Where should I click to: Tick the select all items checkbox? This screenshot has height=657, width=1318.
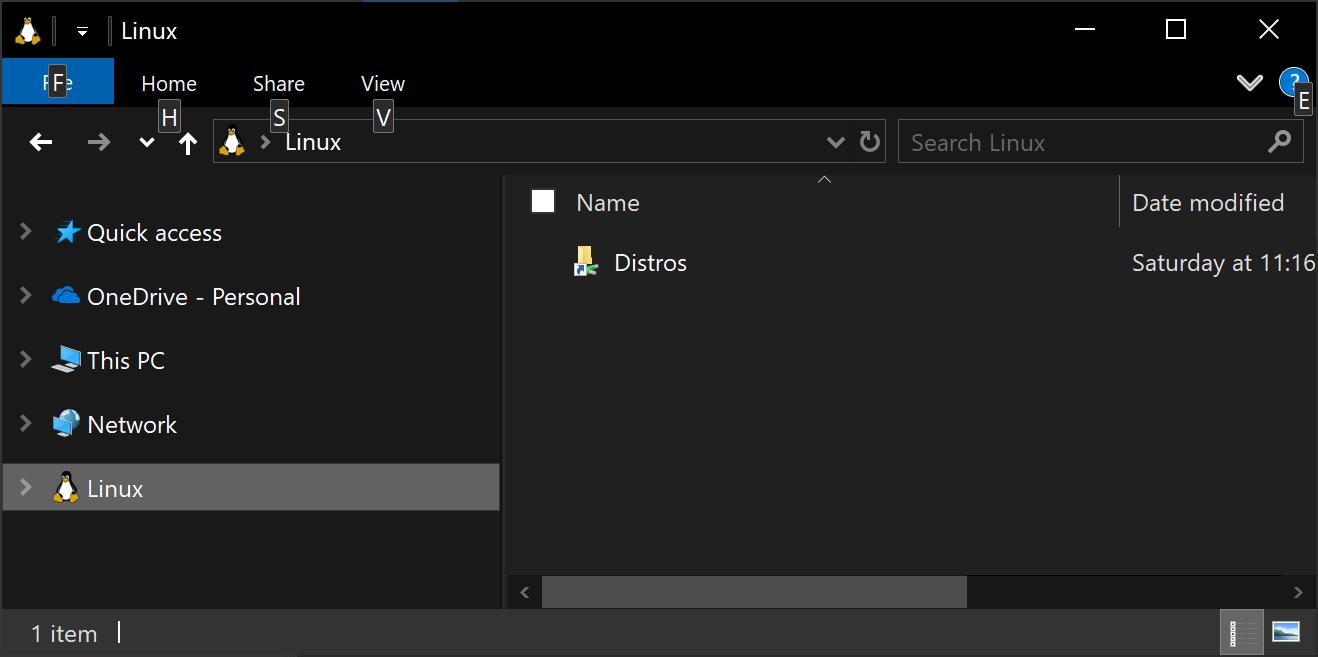(543, 202)
